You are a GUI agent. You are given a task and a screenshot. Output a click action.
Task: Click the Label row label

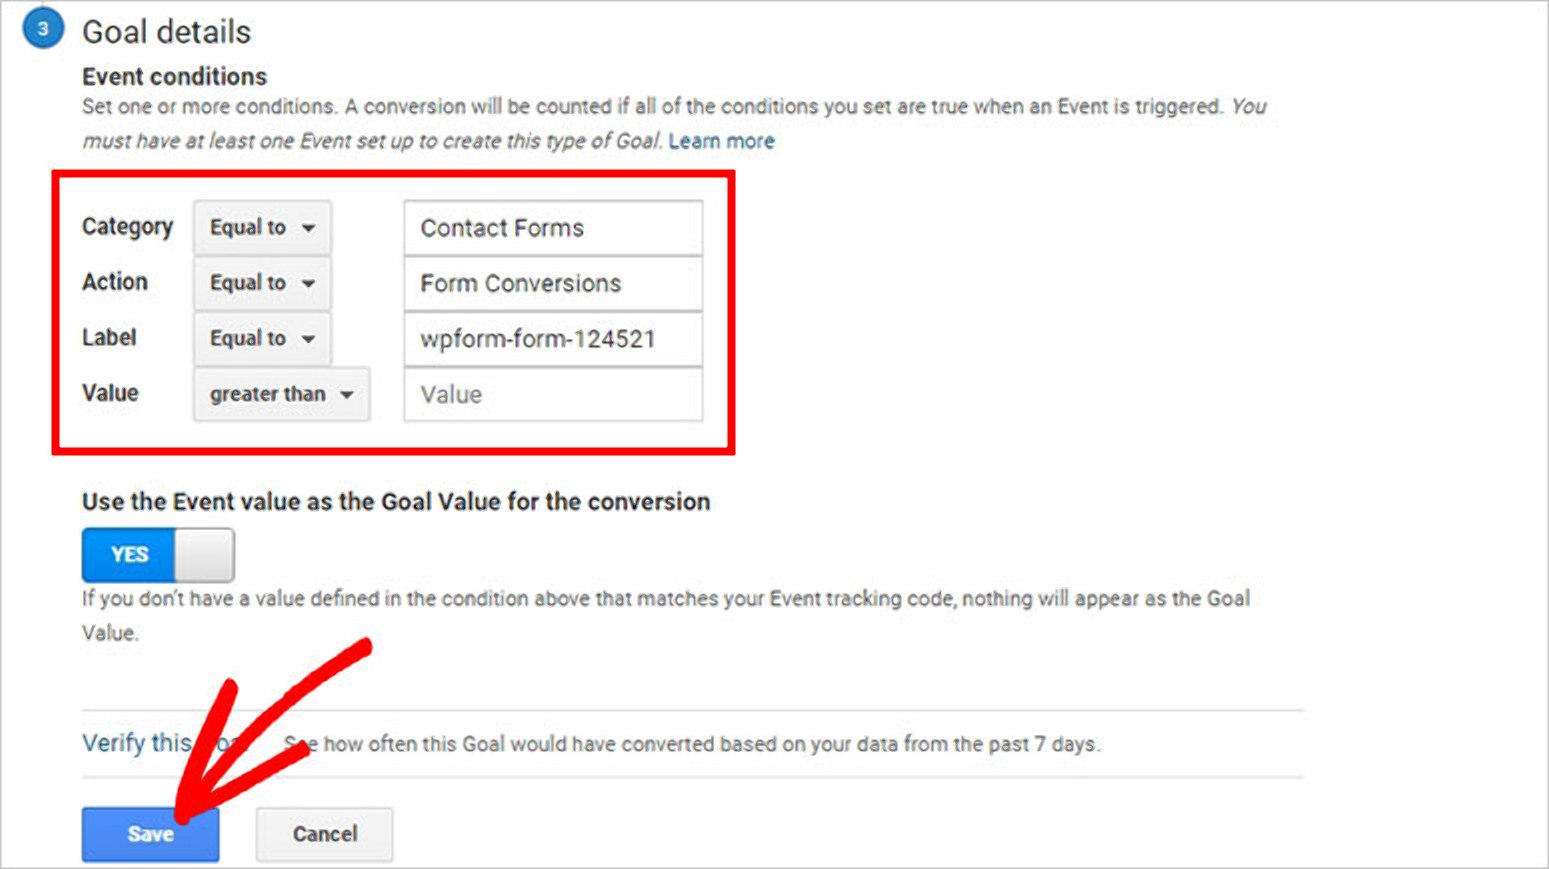(x=109, y=338)
